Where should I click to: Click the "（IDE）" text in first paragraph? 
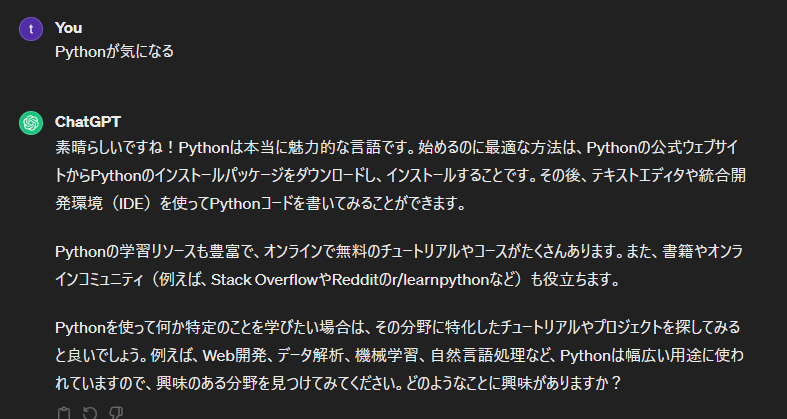[132, 204]
